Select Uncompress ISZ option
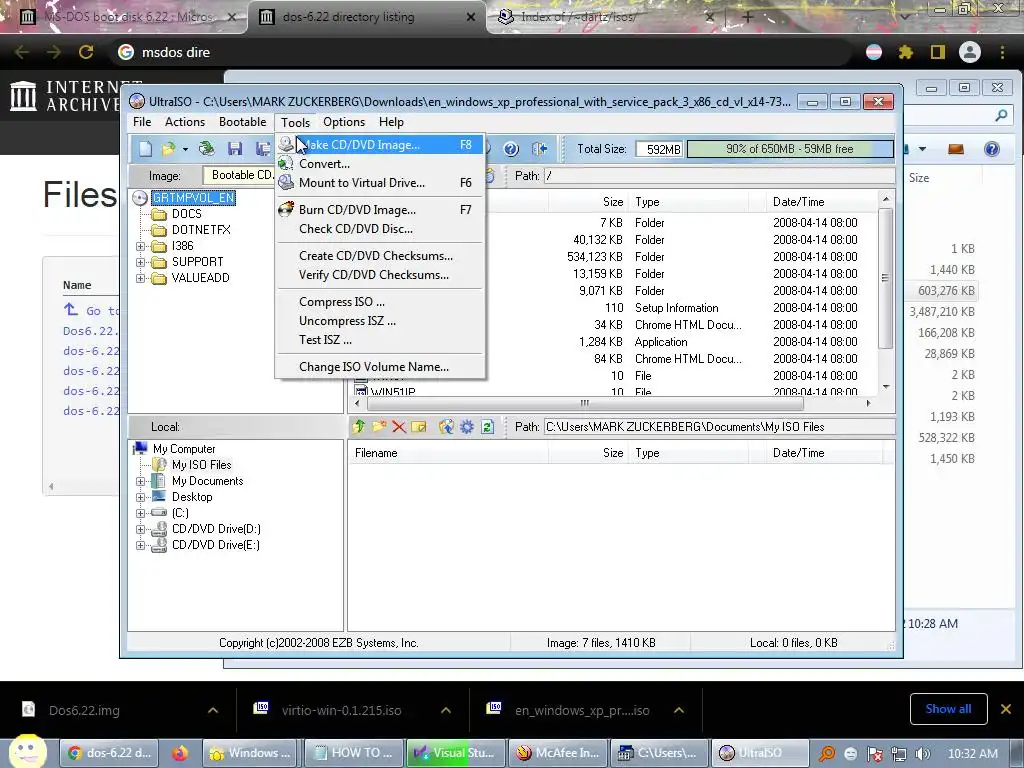1024x768 pixels. click(379, 321)
